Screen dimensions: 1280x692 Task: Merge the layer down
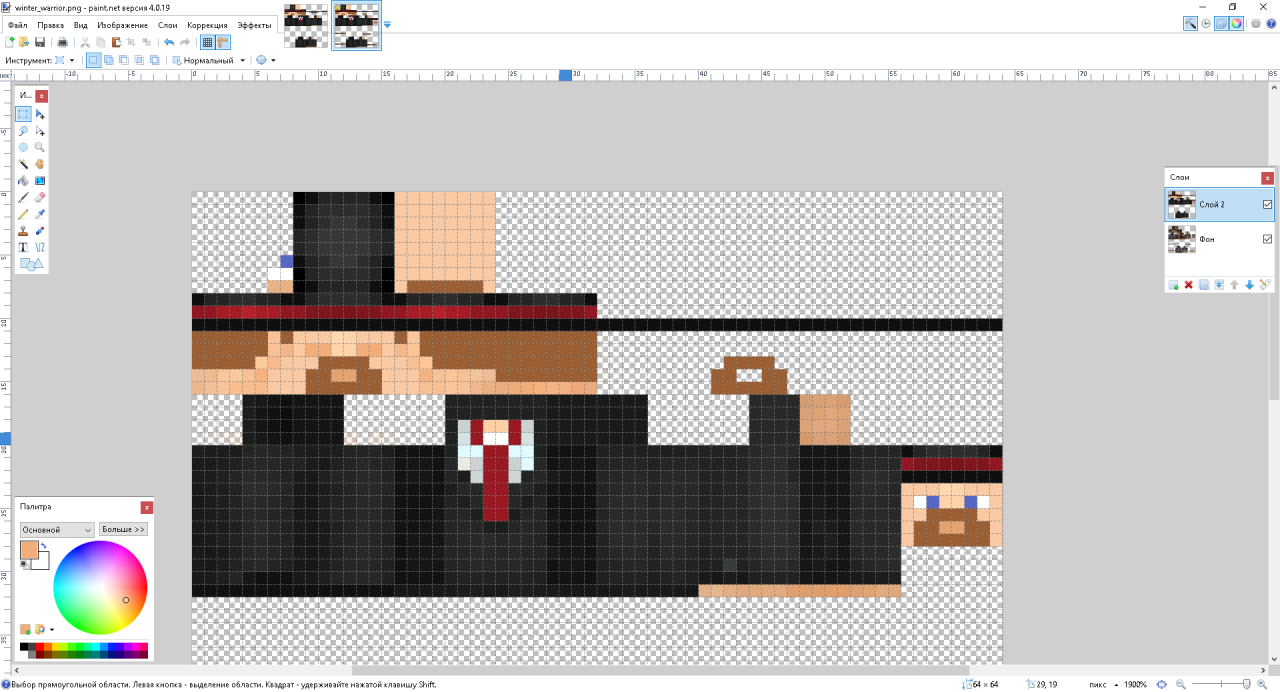click(1219, 285)
